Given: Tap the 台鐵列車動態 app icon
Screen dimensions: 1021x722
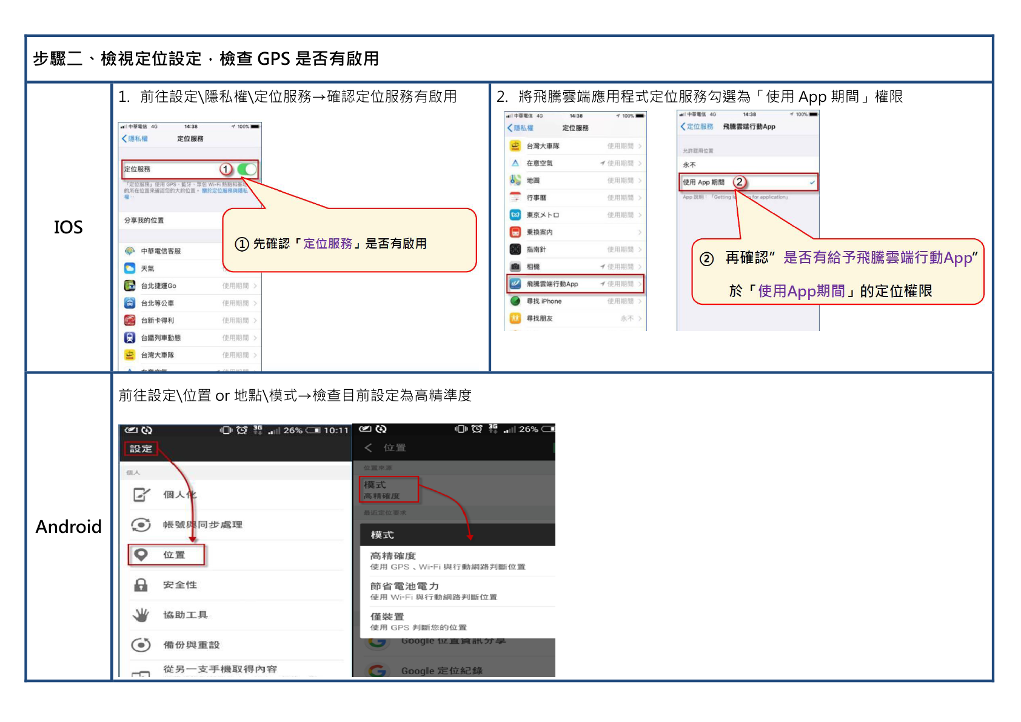Looking at the screenshot, I should [130, 338].
